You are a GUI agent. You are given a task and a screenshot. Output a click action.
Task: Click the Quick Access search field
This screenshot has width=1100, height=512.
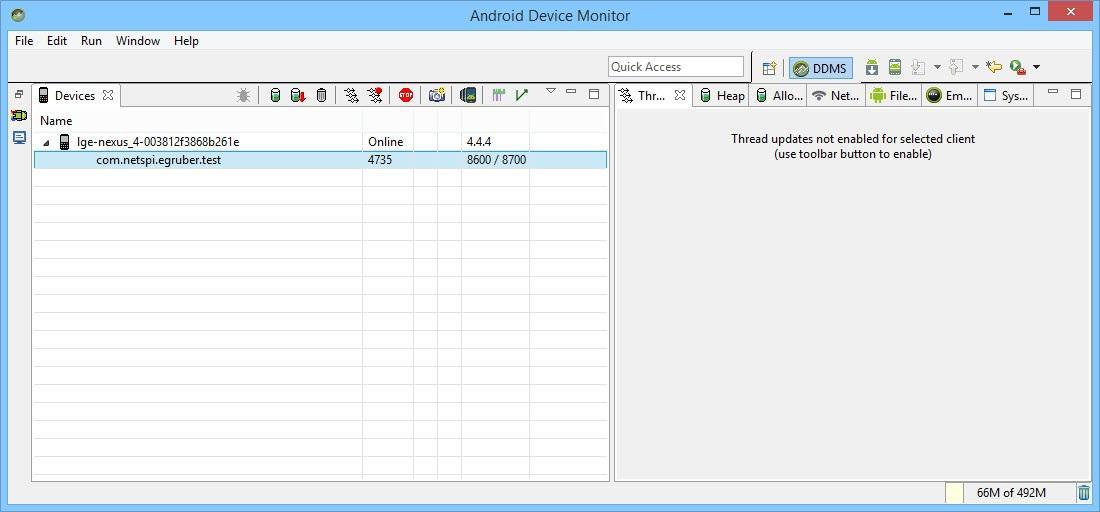[676, 67]
